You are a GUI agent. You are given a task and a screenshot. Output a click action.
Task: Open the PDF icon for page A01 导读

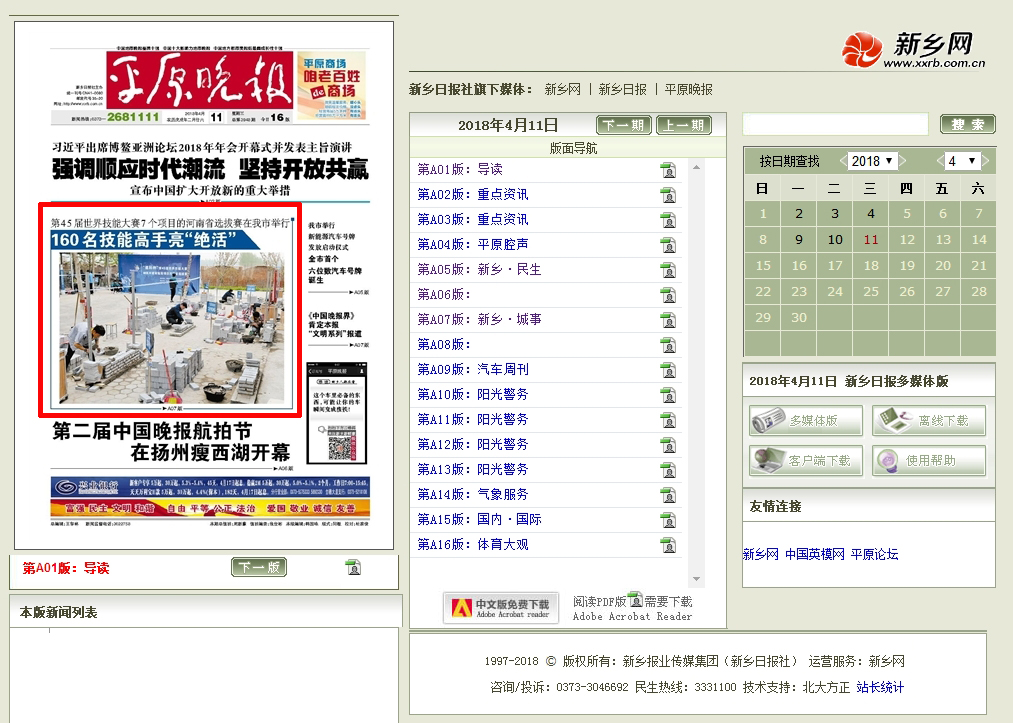coord(668,170)
